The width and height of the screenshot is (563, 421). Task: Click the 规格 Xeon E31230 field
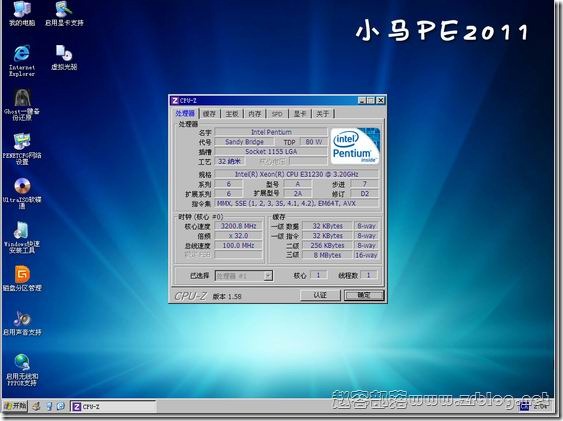click(x=296, y=174)
